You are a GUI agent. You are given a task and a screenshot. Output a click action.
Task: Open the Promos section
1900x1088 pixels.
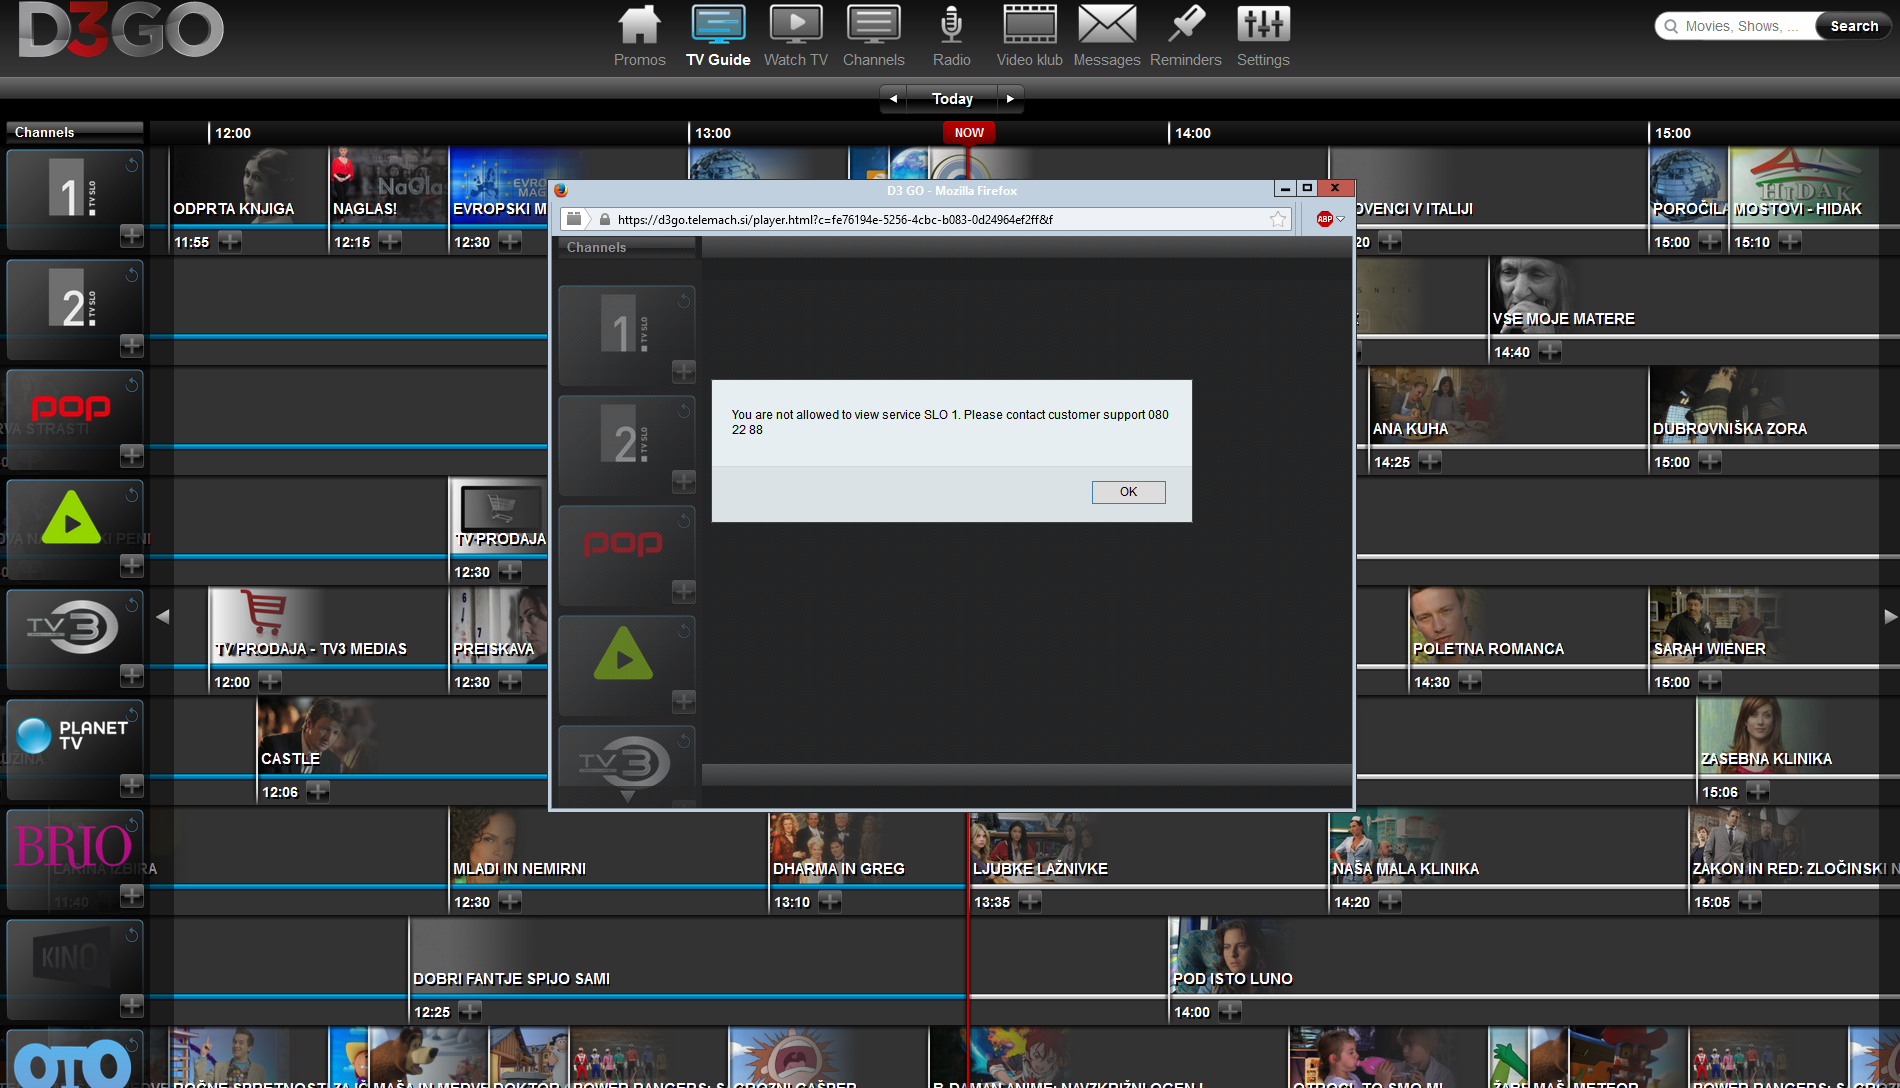point(639,36)
